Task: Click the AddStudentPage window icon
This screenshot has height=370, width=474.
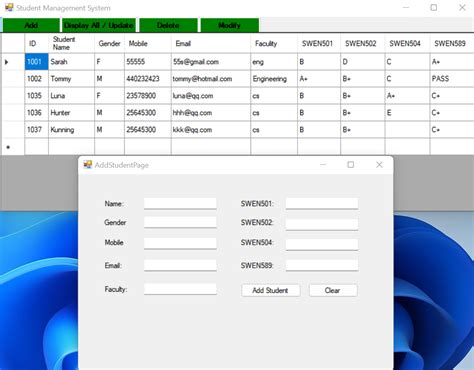Action: (x=88, y=165)
